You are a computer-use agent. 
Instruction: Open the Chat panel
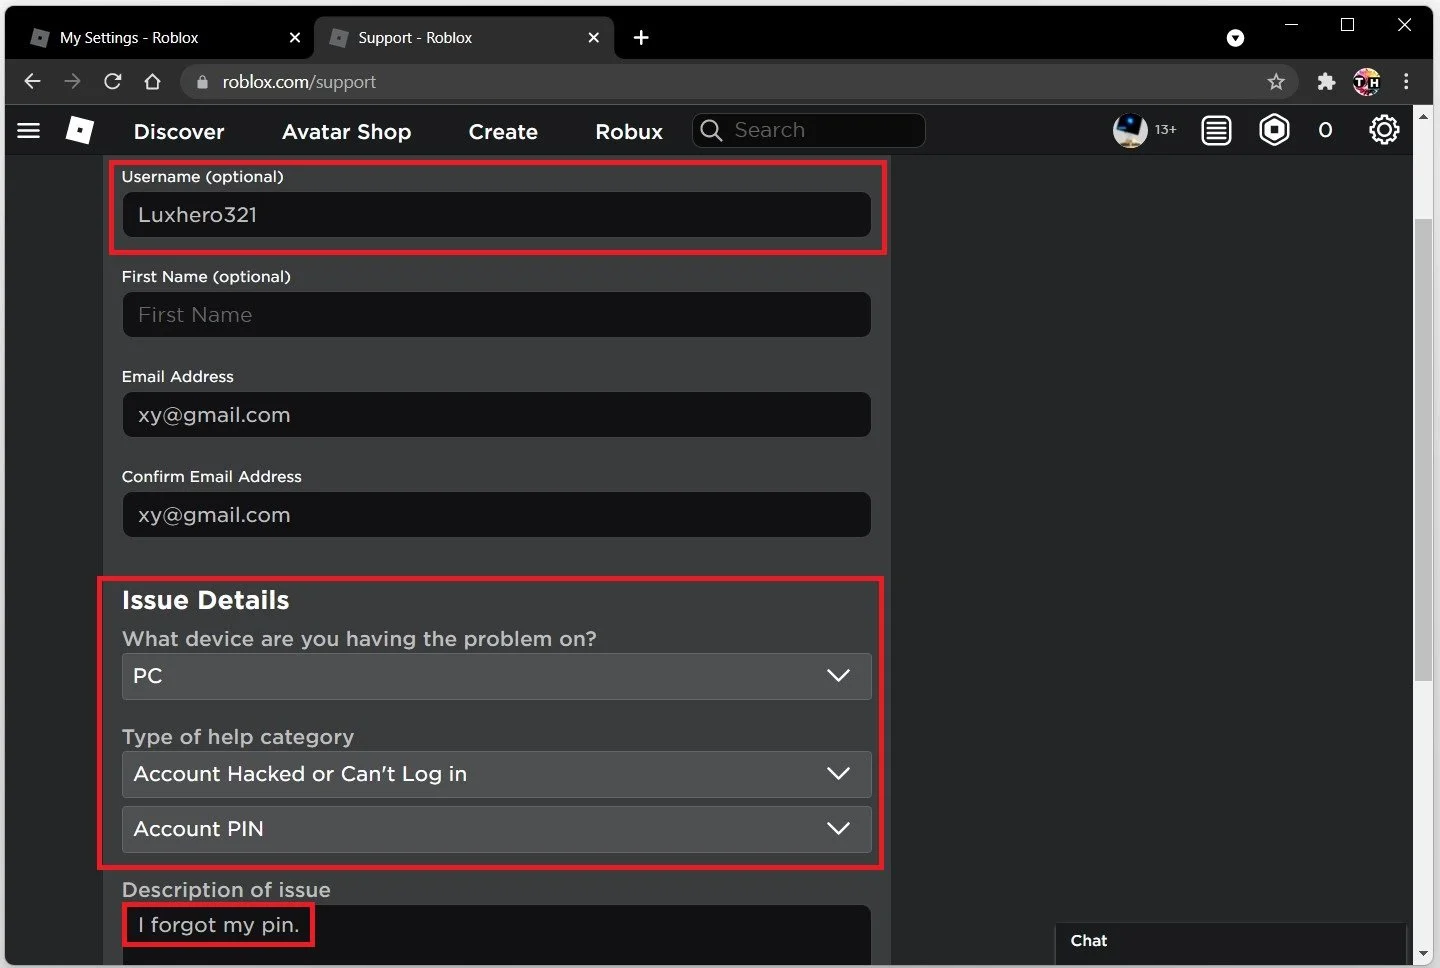point(1230,942)
